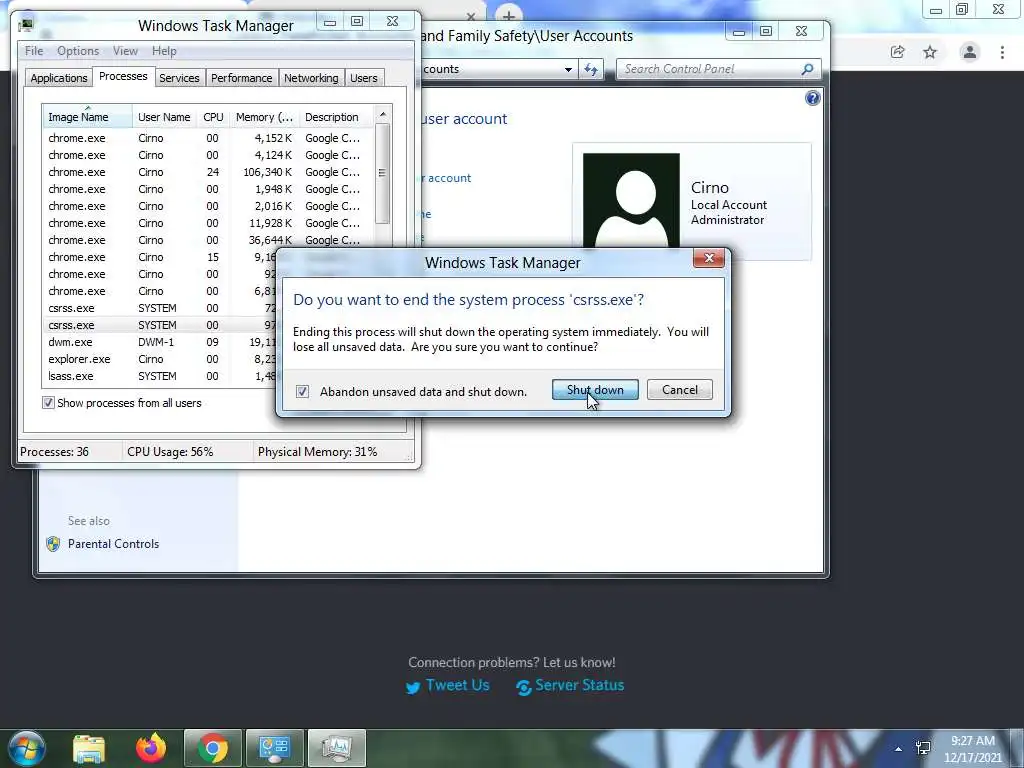
Task: Click Task Manager title bar icon
Action: coord(26,25)
